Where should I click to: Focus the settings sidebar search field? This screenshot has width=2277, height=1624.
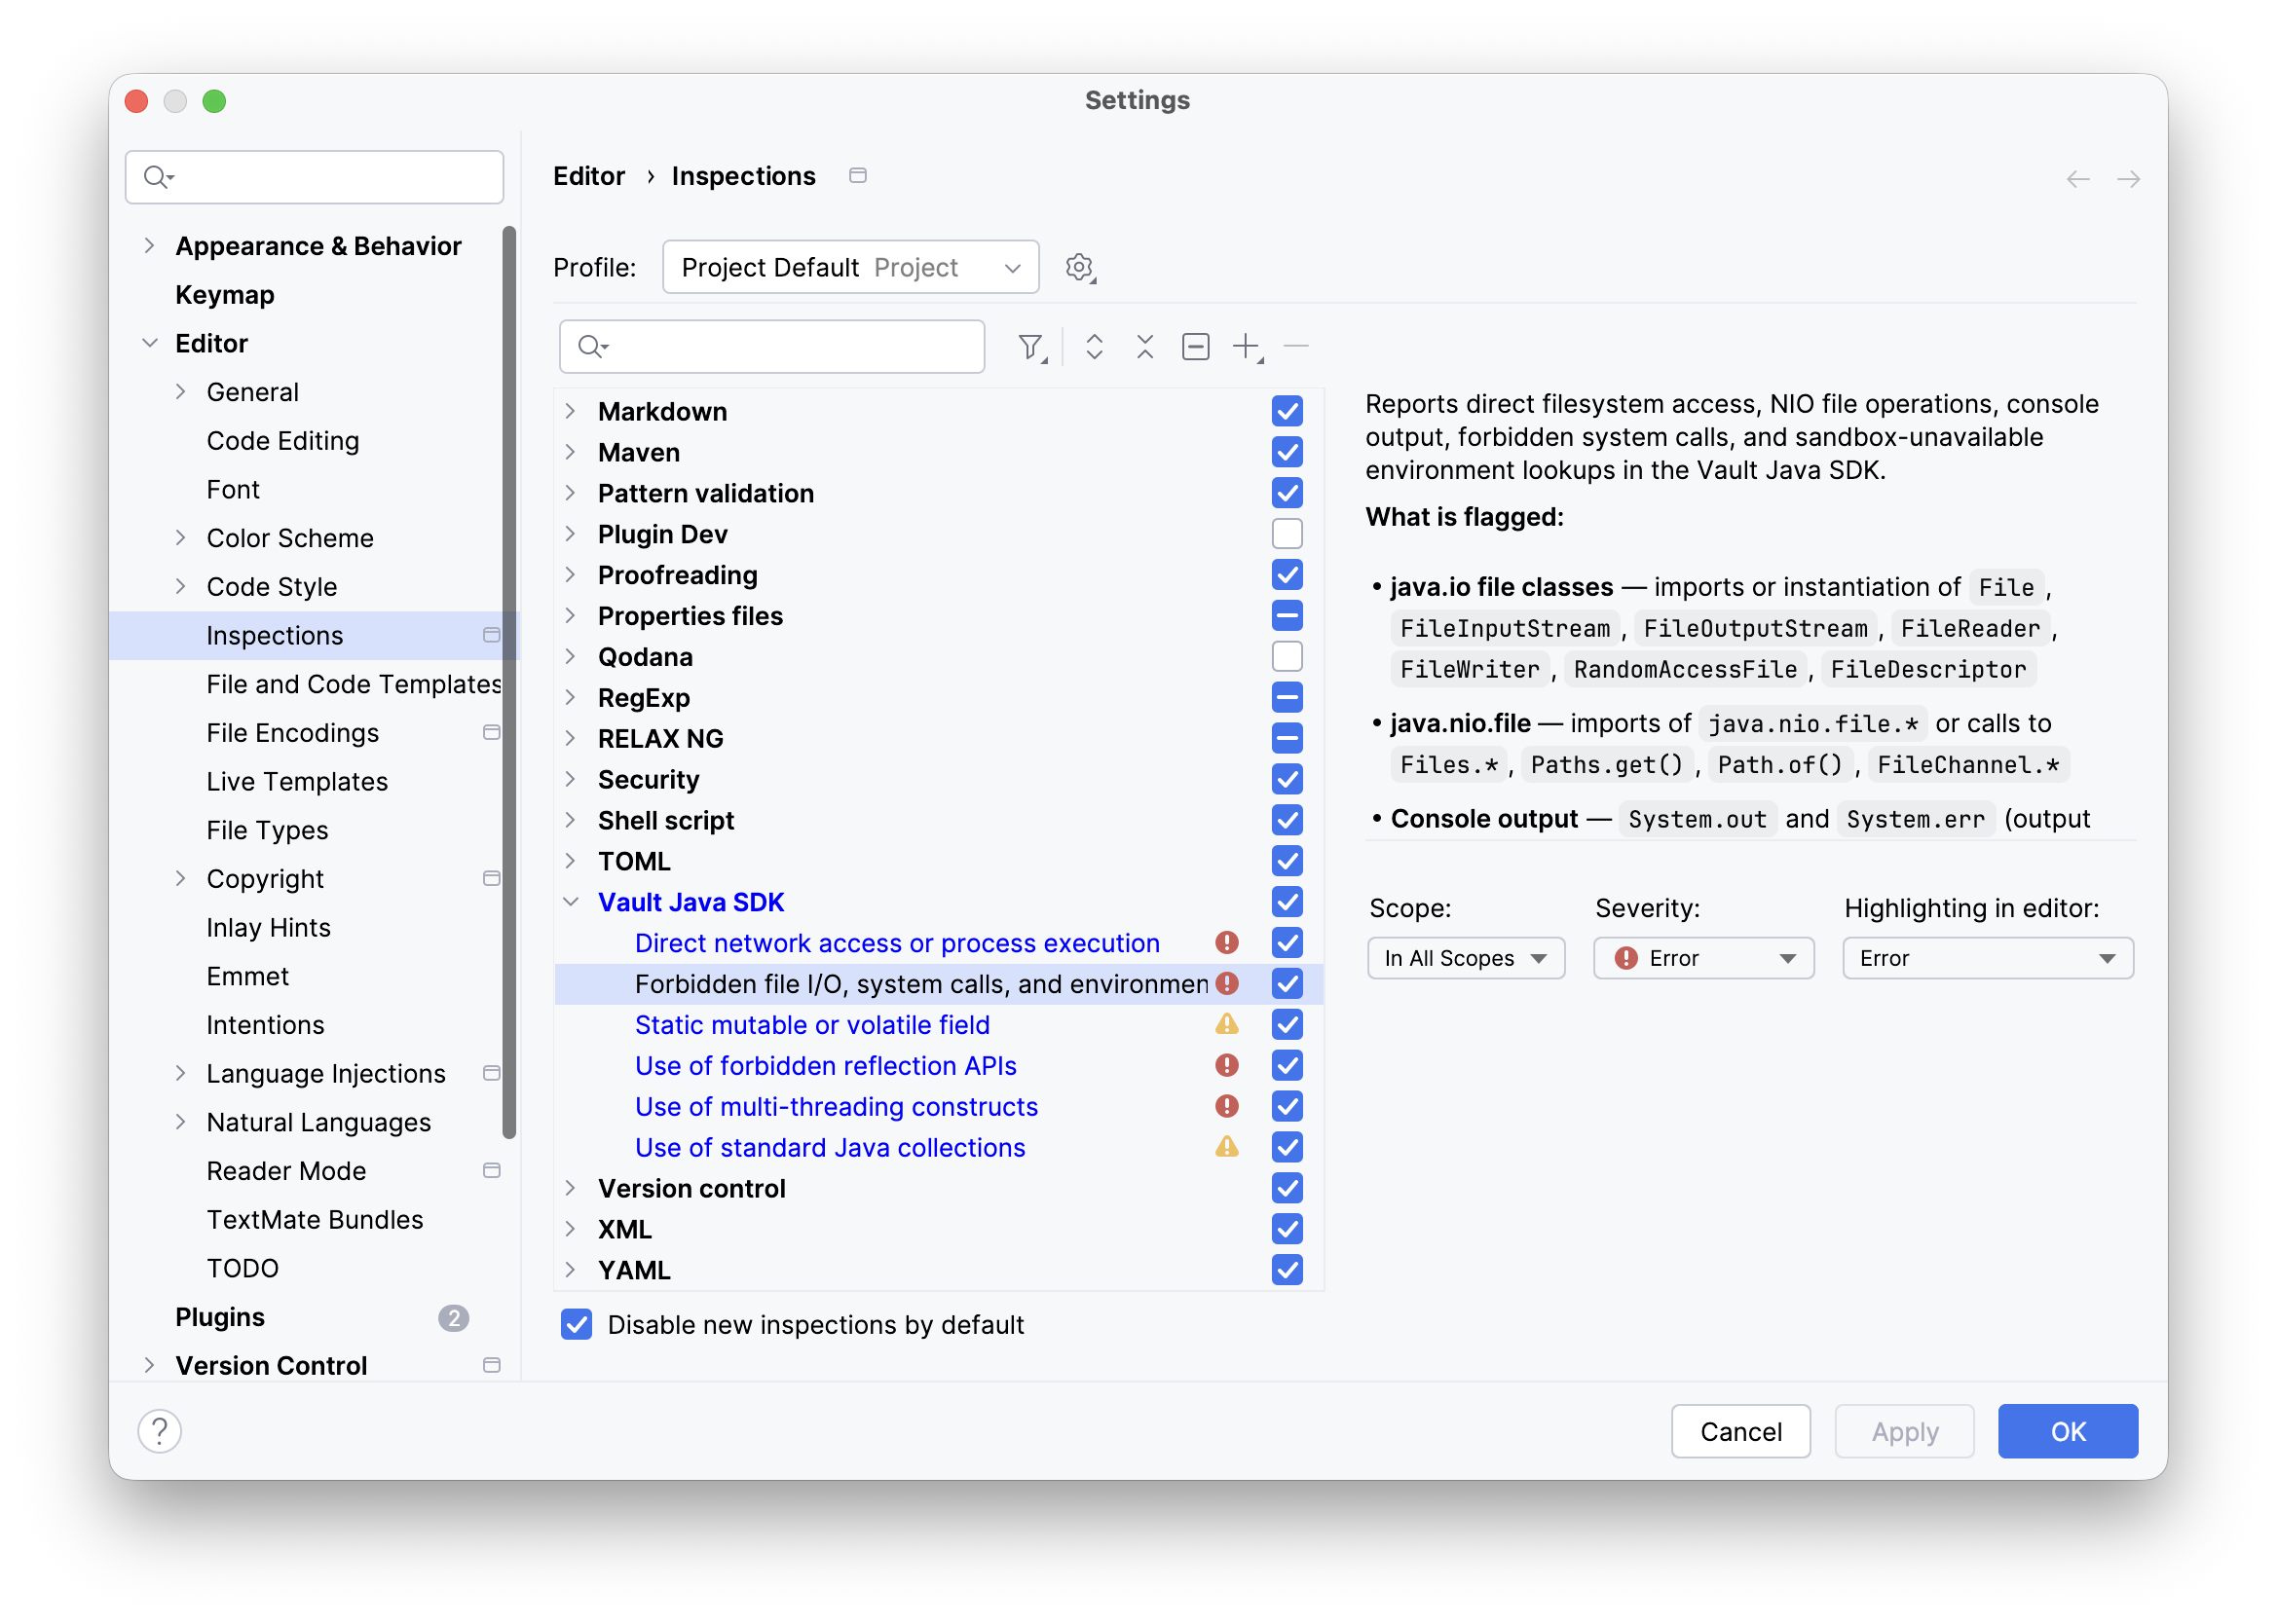(314, 177)
